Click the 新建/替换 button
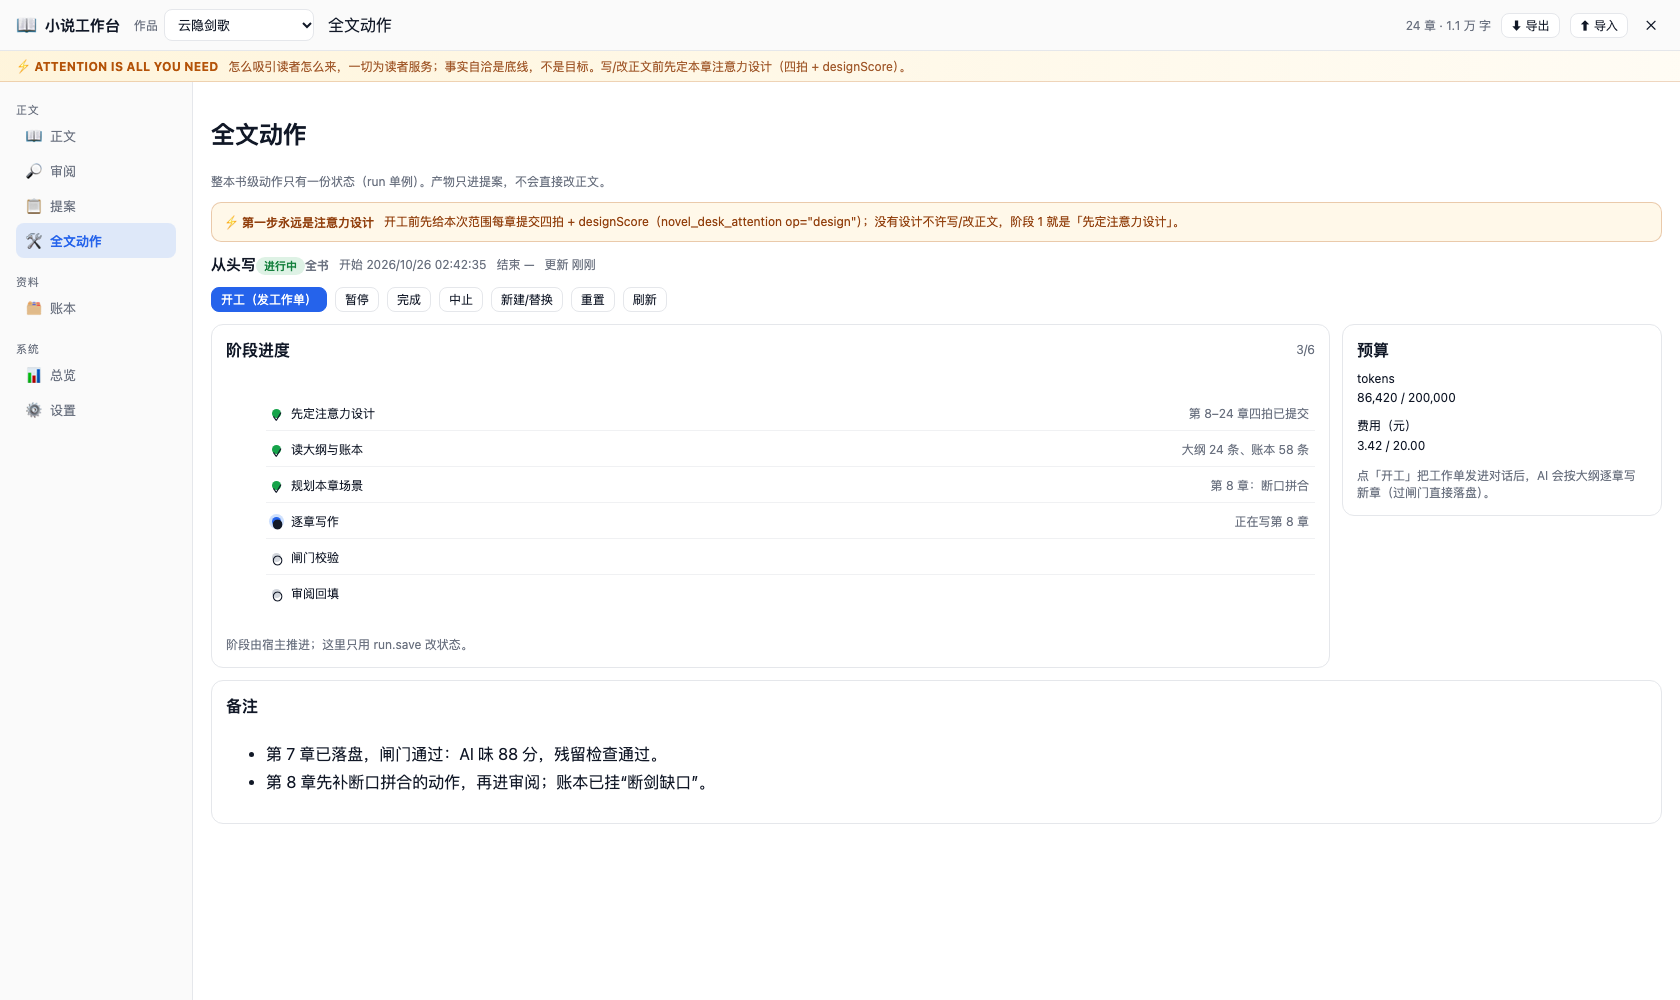 pos(527,299)
